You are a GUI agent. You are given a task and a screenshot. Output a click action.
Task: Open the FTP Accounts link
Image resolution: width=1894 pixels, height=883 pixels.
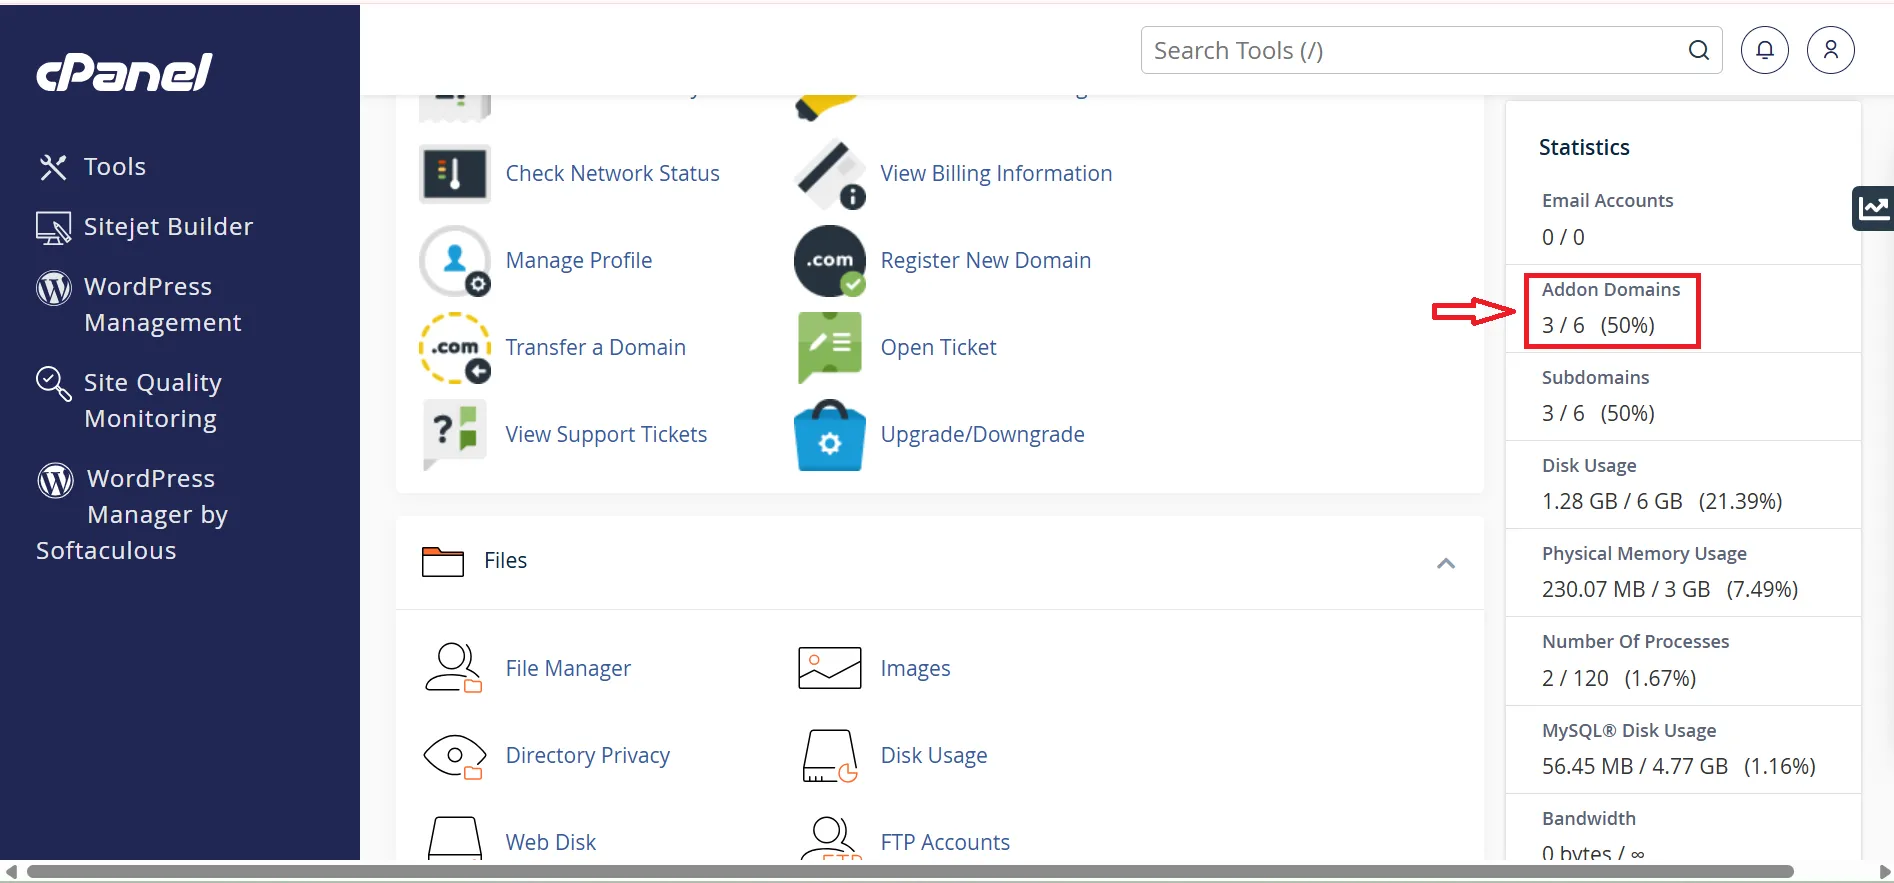pos(944,842)
